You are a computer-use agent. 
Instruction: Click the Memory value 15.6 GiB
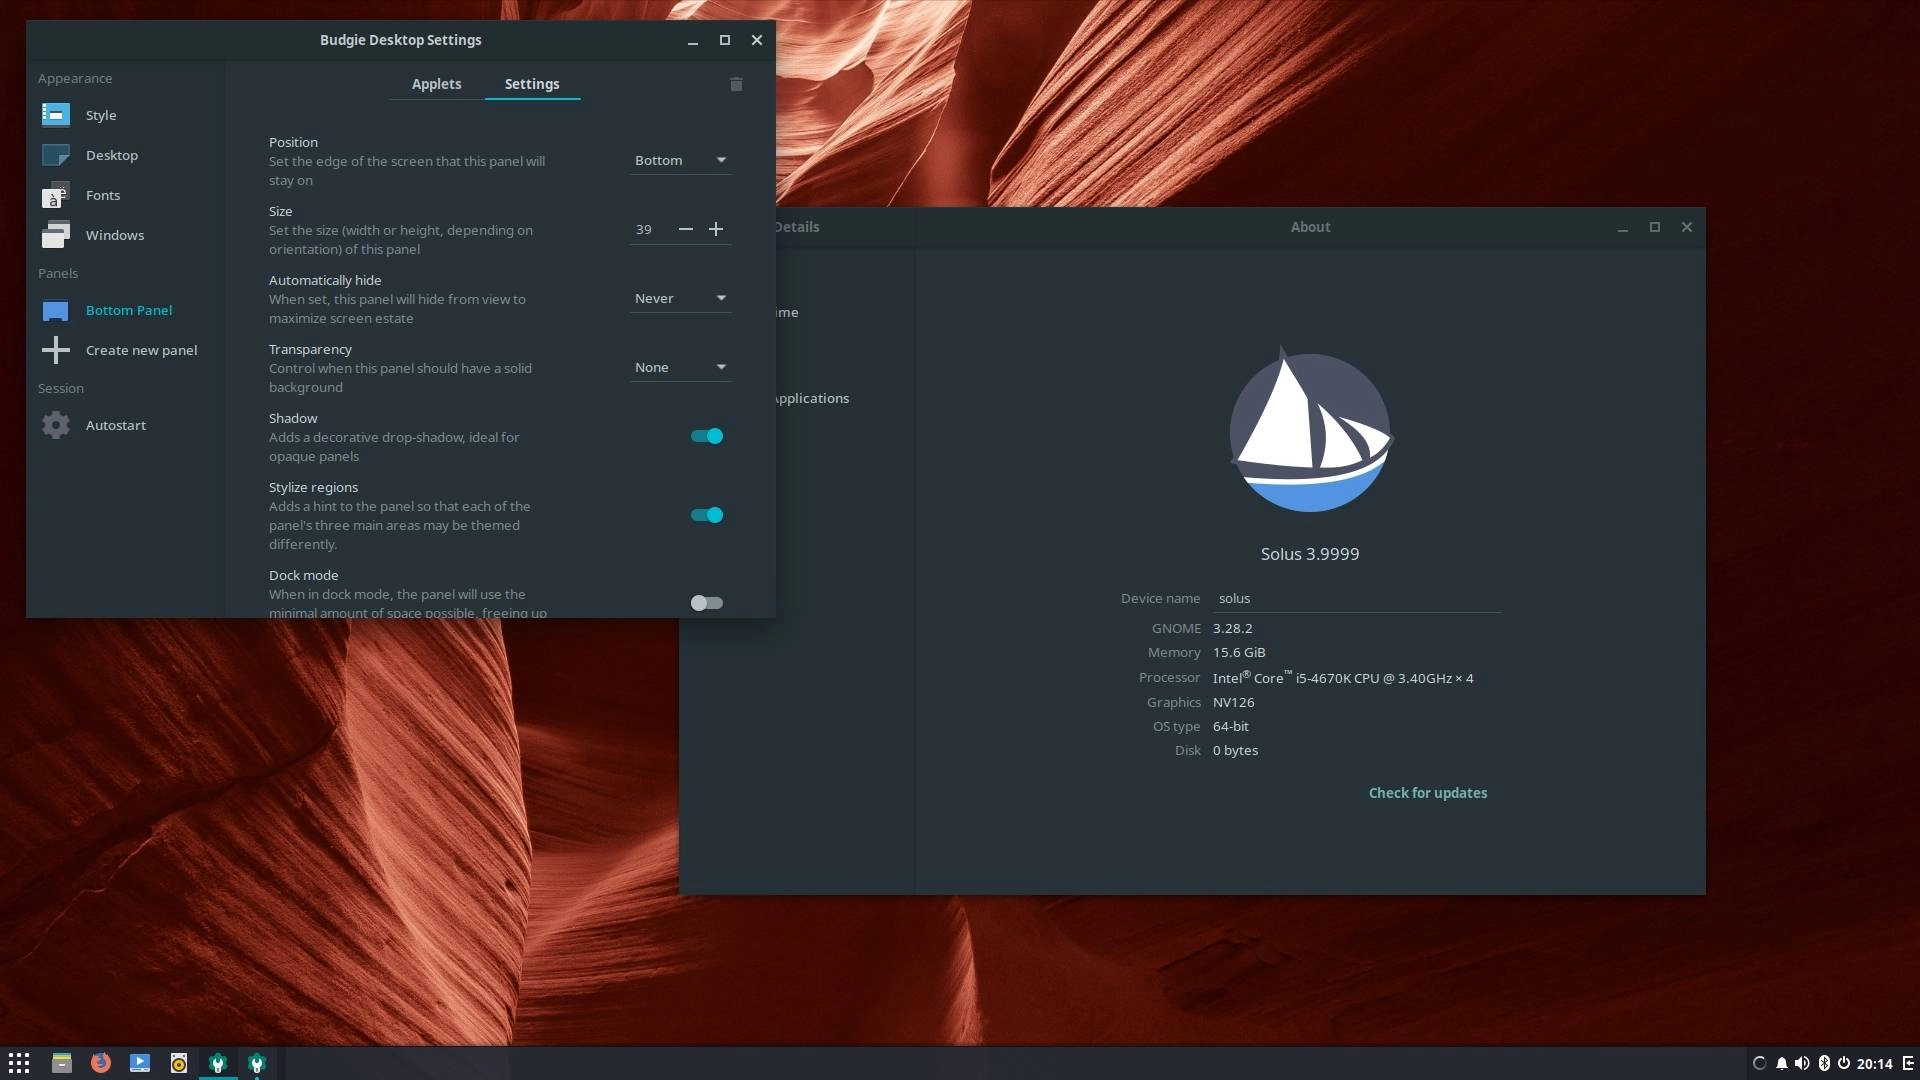[x=1239, y=652]
